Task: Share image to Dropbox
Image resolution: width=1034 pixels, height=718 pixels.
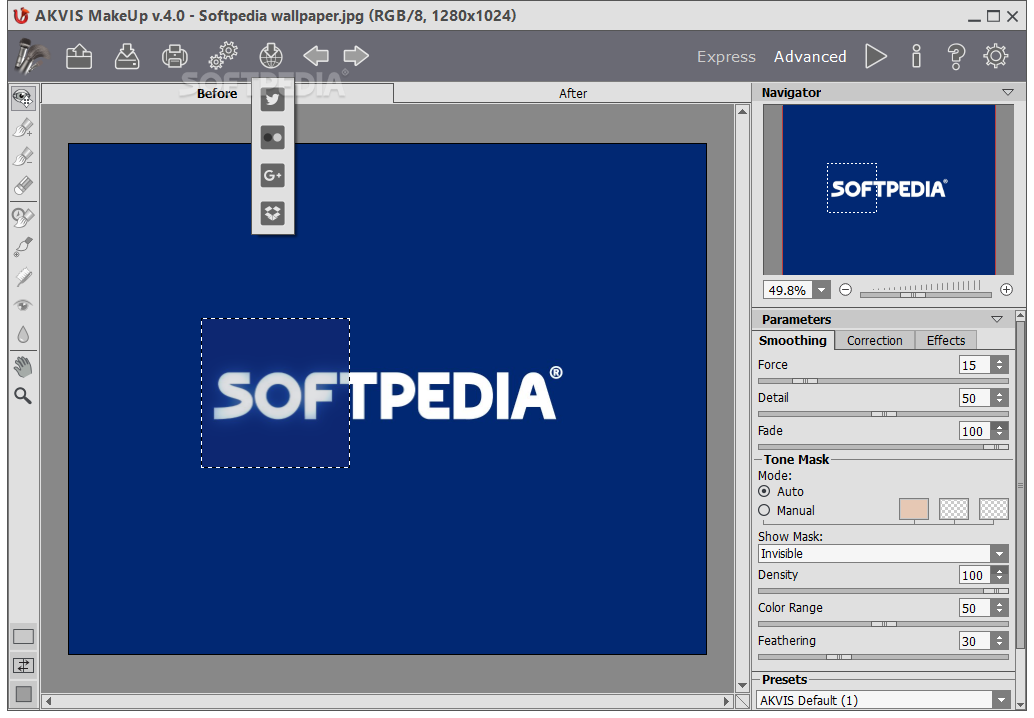Action: pyautogui.click(x=272, y=213)
